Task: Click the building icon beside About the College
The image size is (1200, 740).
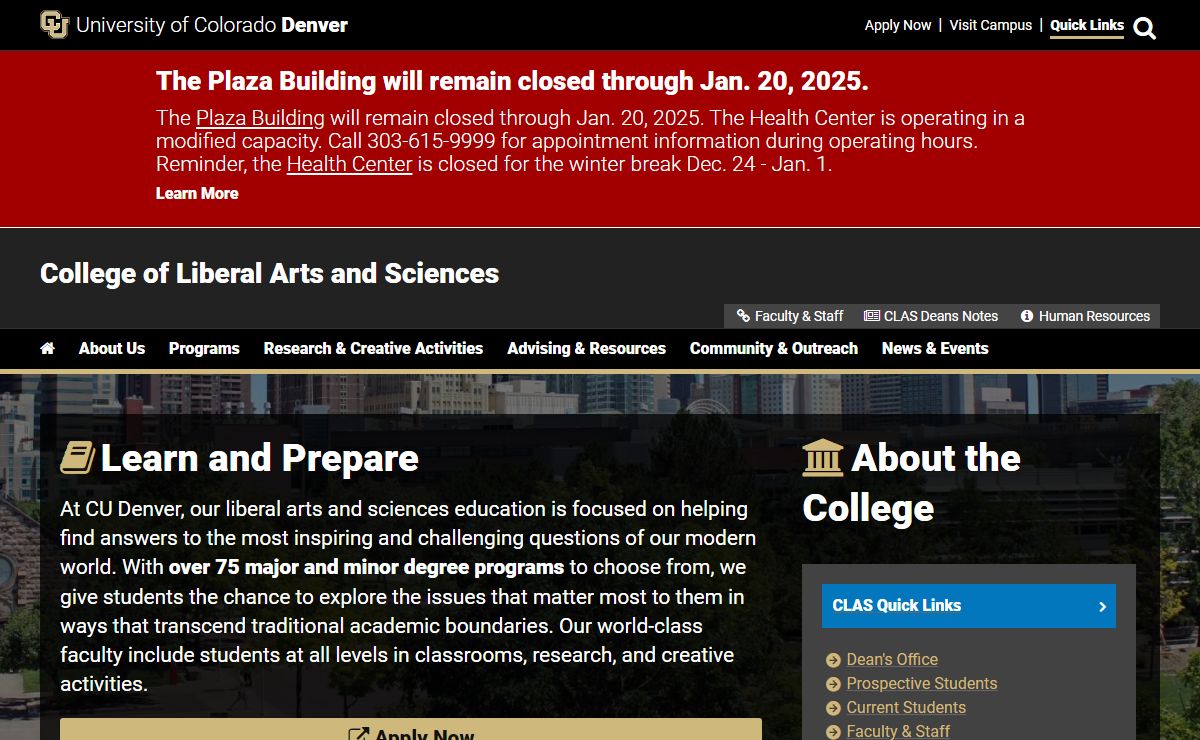Action: tap(823, 457)
